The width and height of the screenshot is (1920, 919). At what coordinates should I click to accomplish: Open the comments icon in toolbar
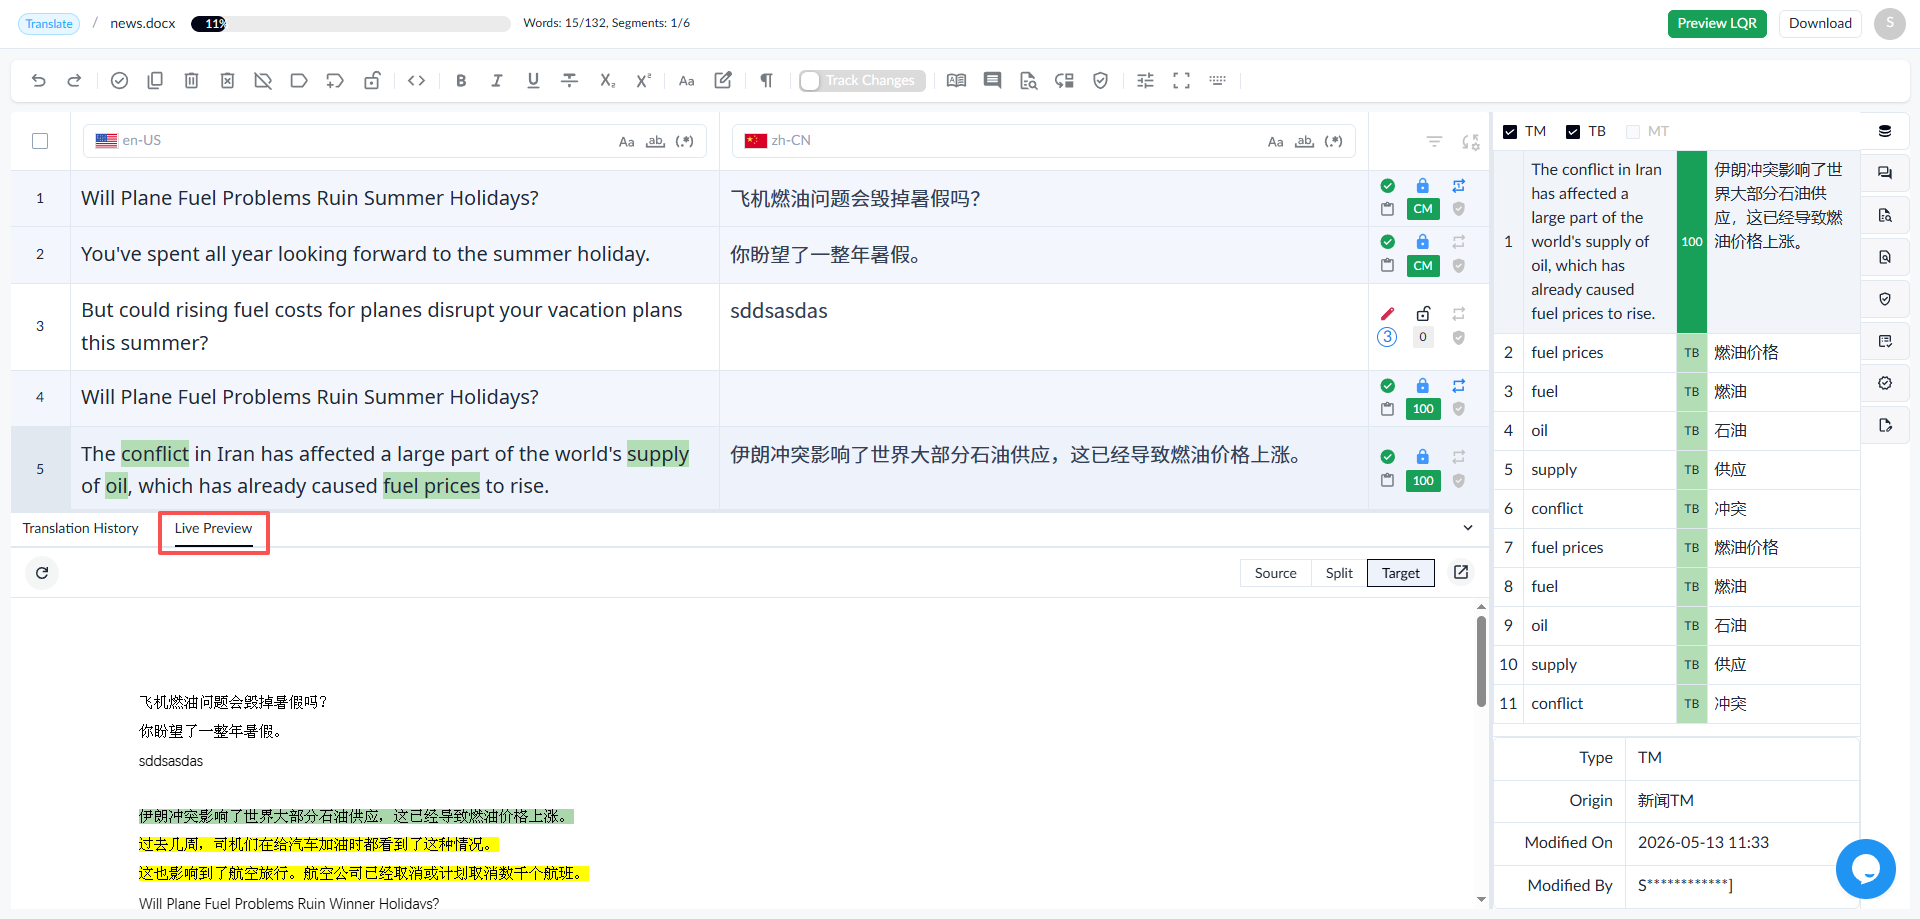[x=992, y=81]
